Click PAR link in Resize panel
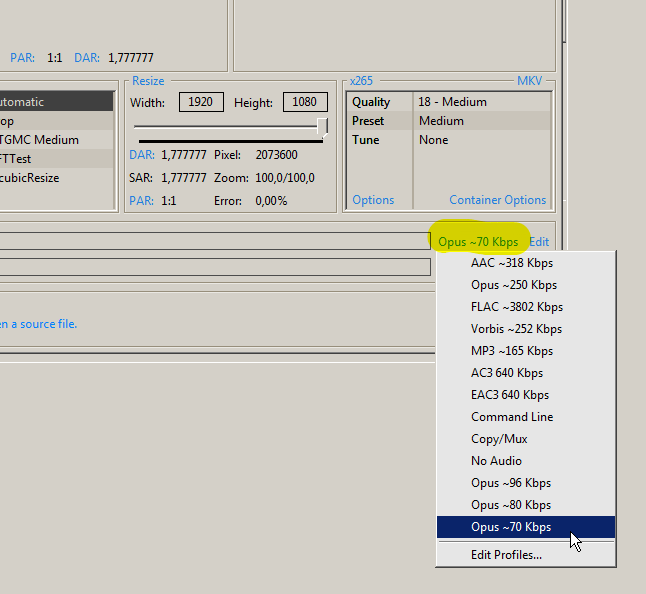Image resolution: width=646 pixels, height=594 pixels. (141, 201)
